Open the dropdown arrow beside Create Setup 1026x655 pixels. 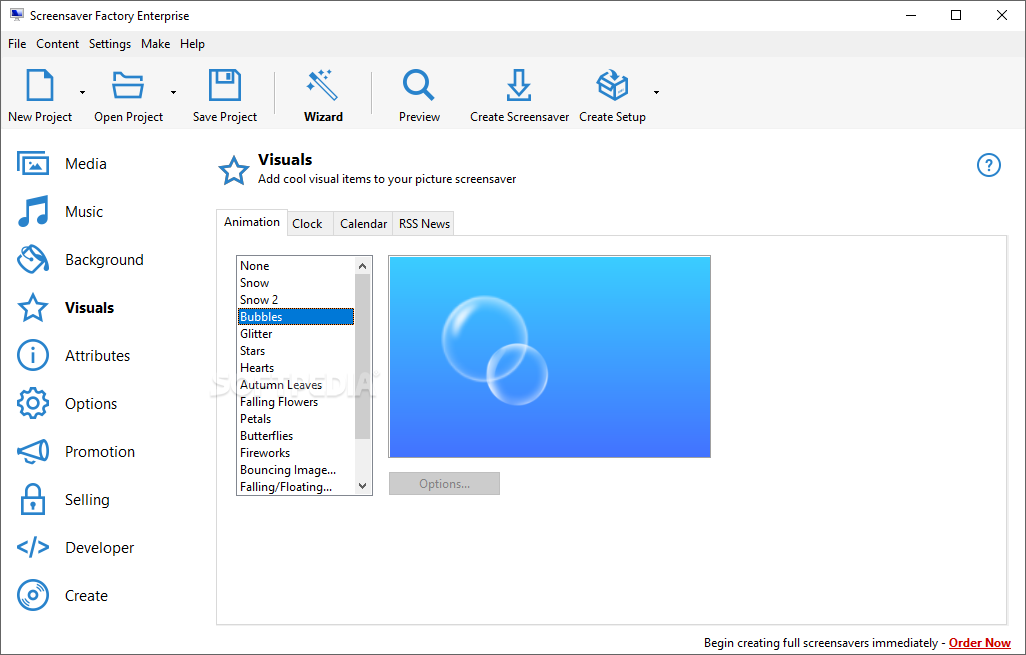point(656,92)
